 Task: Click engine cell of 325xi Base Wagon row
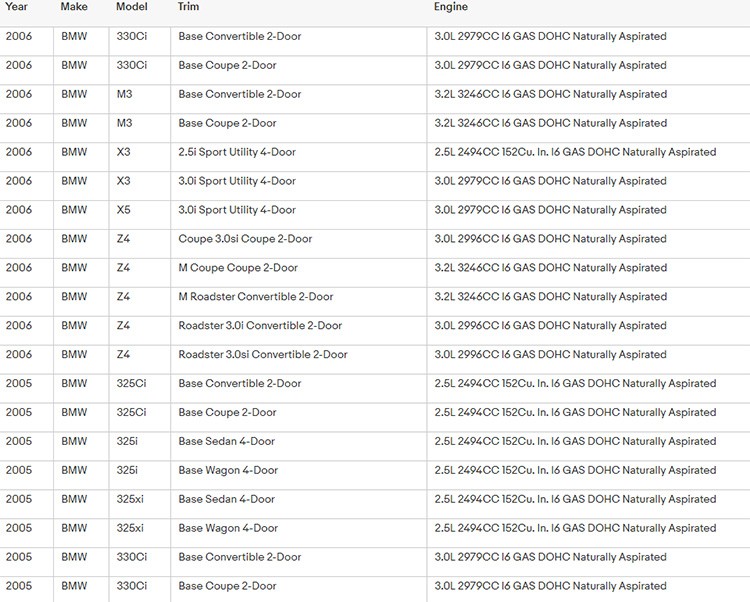pos(575,528)
